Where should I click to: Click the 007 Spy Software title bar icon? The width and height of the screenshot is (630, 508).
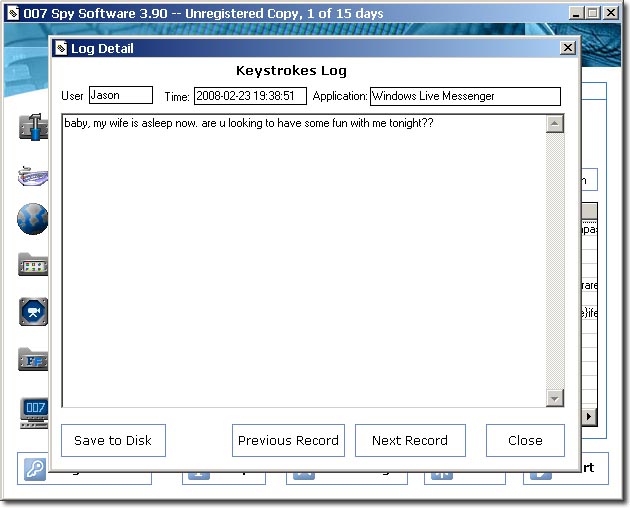(13, 13)
